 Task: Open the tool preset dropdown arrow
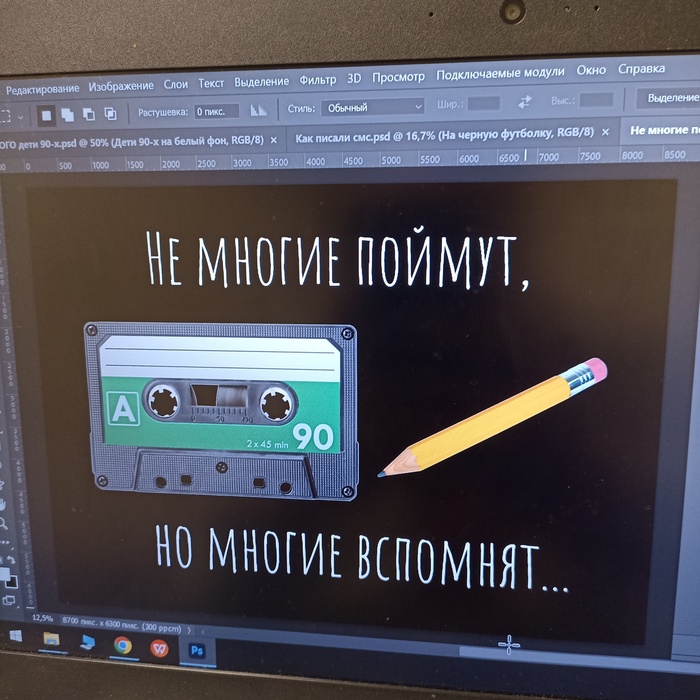pyautogui.click(x=21, y=117)
